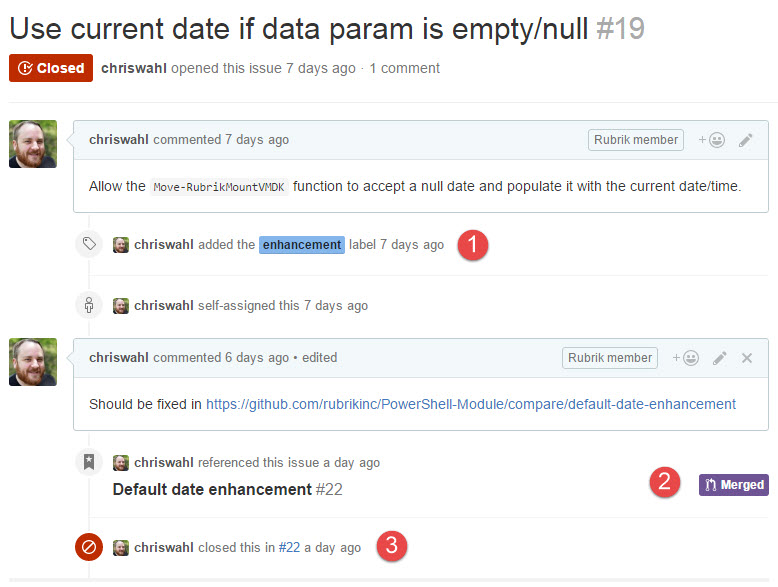
Task: Click the add reaction smiley on first comment
Action: (x=711, y=140)
